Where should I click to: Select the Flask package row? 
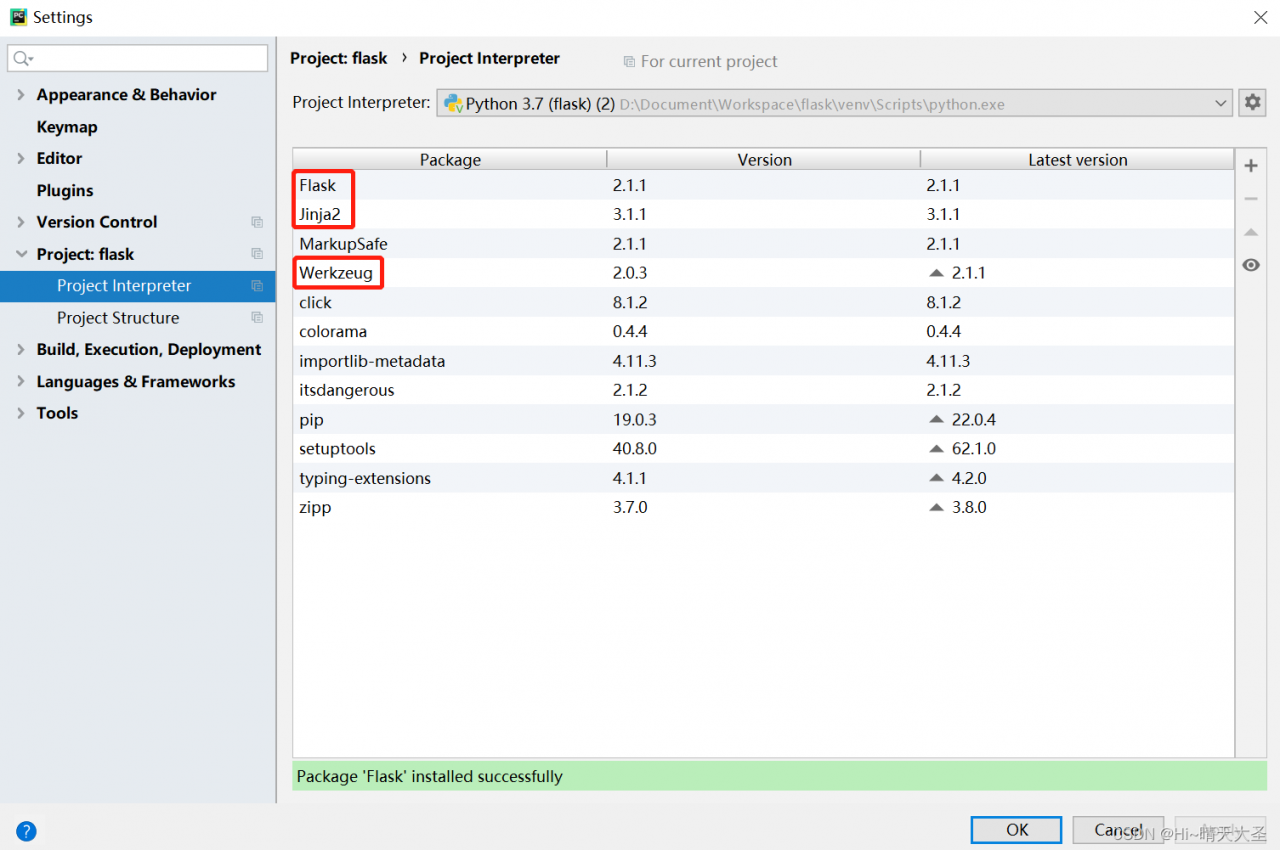[764, 185]
